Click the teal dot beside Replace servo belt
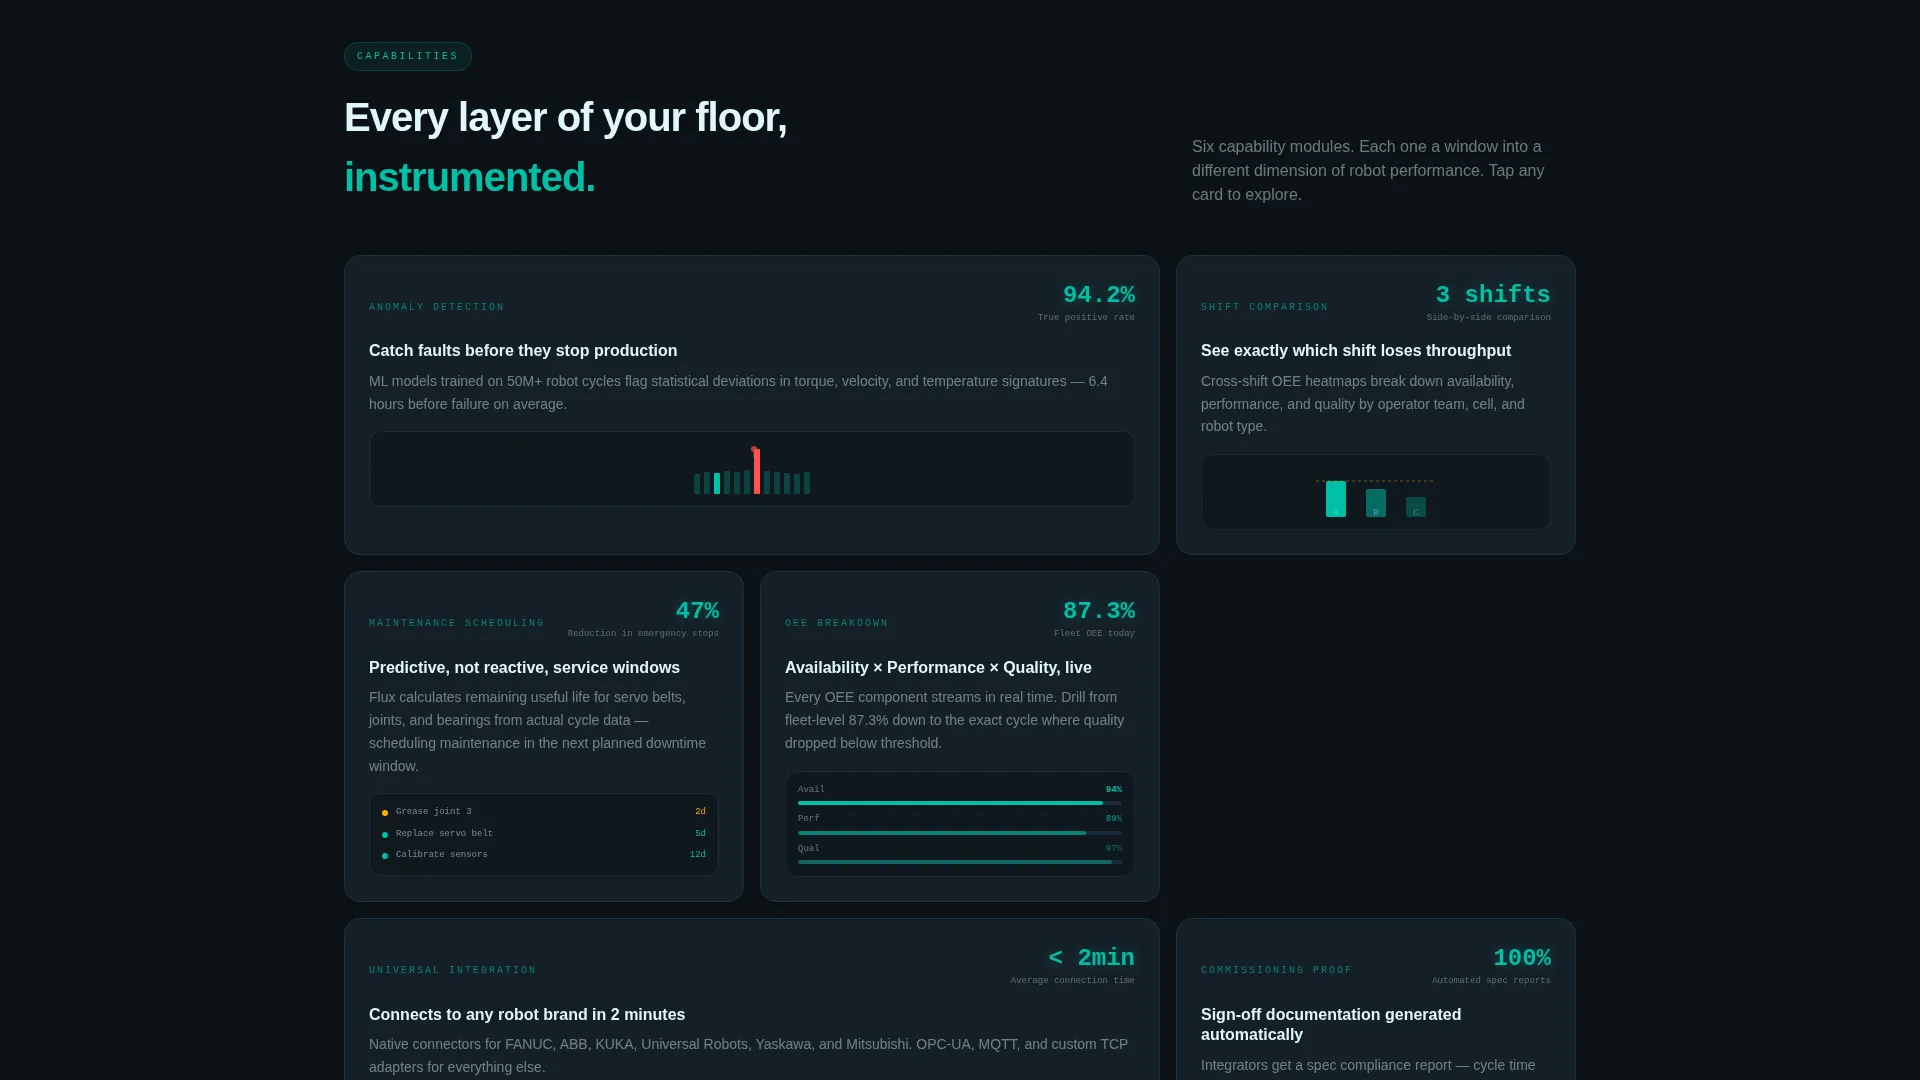The height and width of the screenshot is (1080, 1920). [x=385, y=834]
